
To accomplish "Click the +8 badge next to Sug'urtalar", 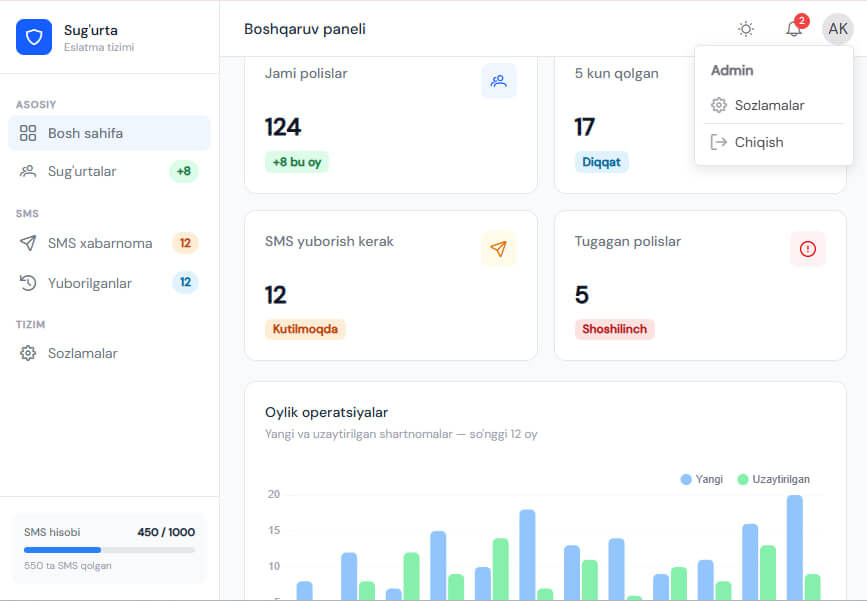I will pyautogui.click(x=184, y=171).
